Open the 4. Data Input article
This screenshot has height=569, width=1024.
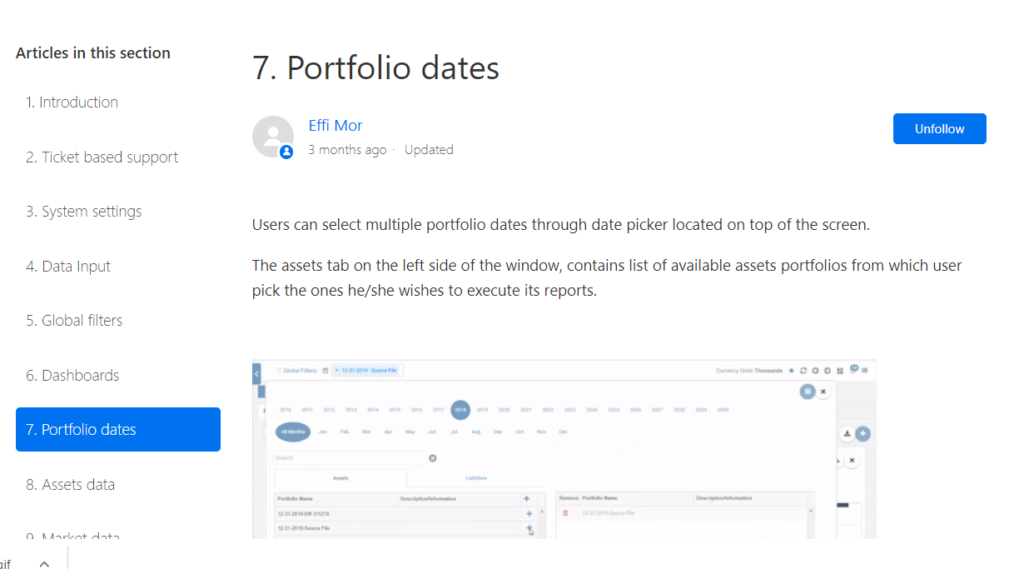(68, 266)
